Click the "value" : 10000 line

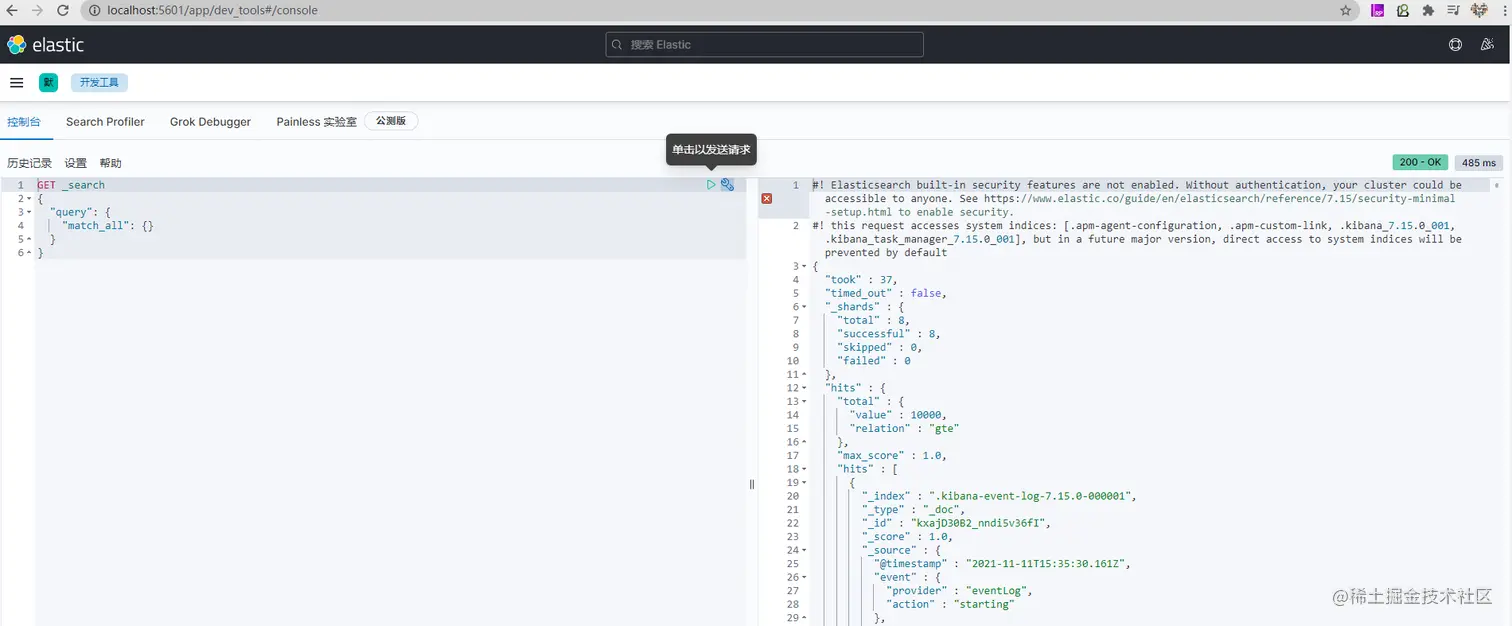coord(897,415)
